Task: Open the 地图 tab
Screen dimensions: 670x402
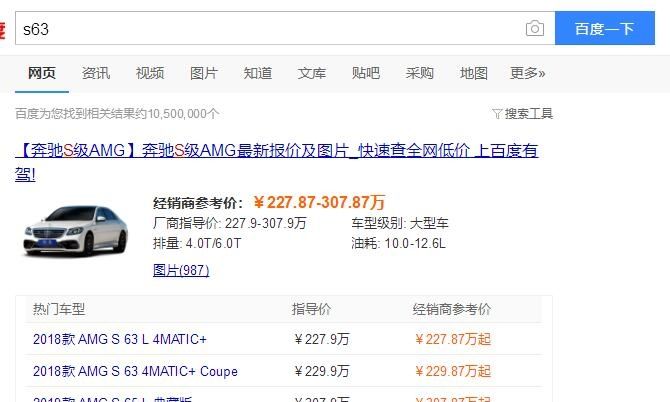Action: click(473, 73)
